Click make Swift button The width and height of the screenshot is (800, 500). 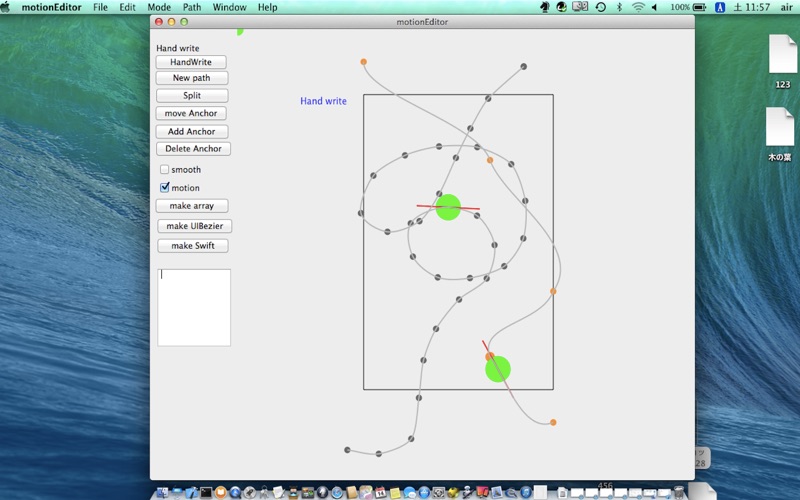click(x=193, y=245)
